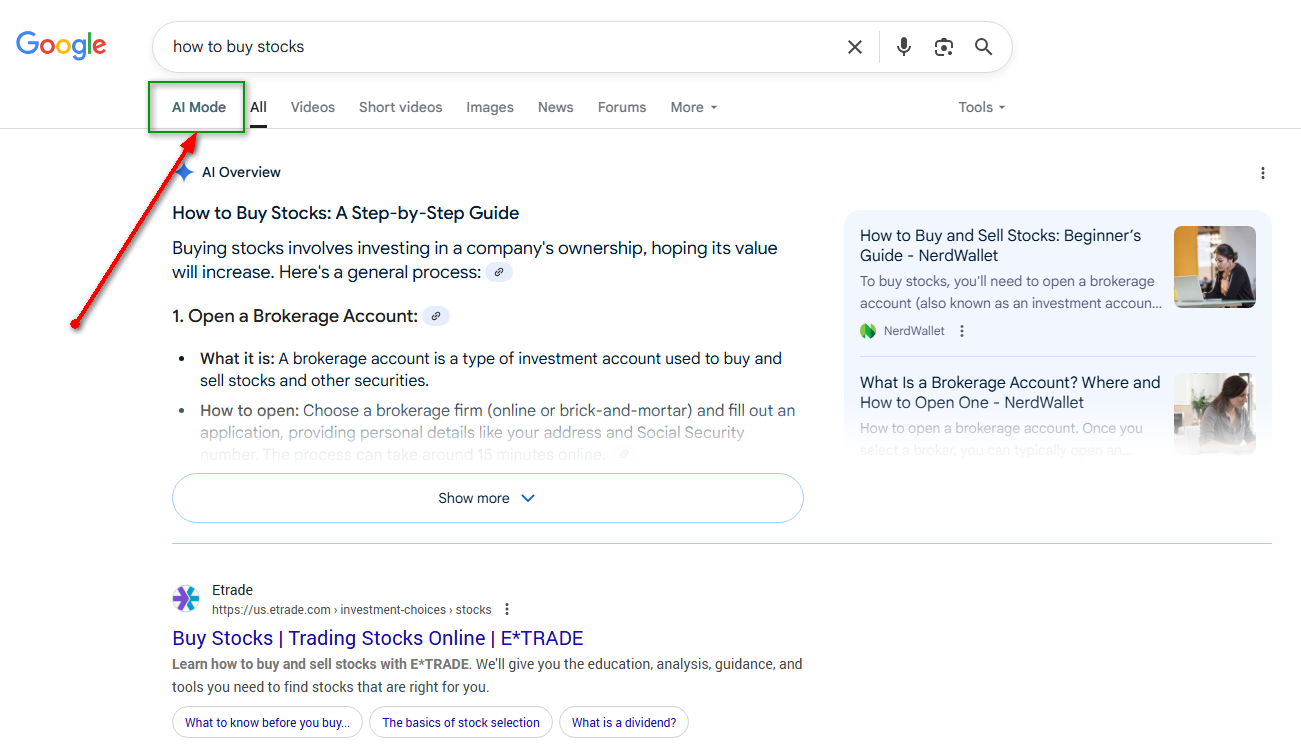Open the three-dot menu next to the Etrade URL
The height and width of the screenshot is (753, 1301).
[507, 609]
